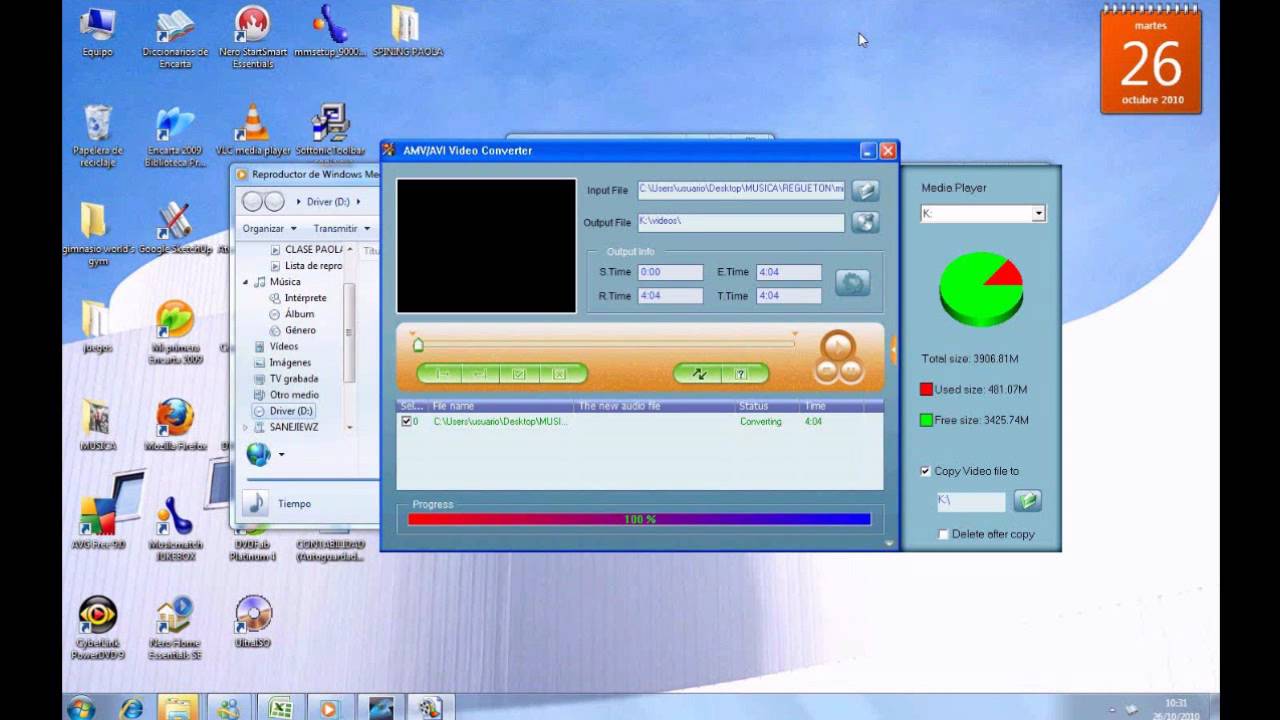
Task: Click the Status column header
Action: click(x=769, y=407)
